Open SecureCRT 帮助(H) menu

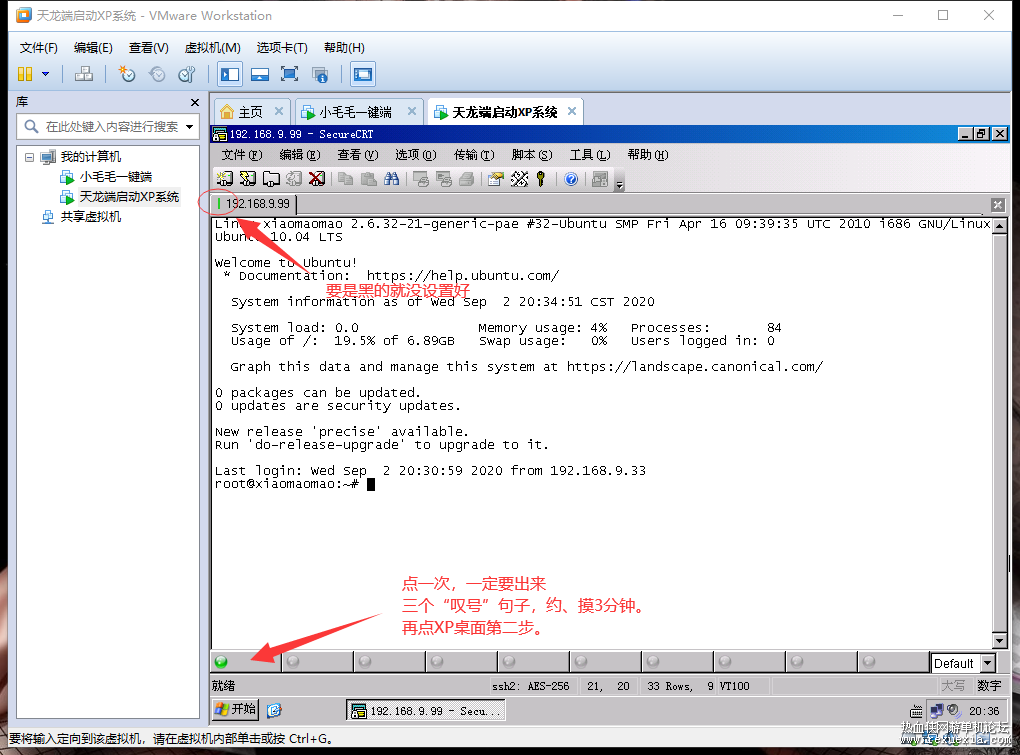647,155
